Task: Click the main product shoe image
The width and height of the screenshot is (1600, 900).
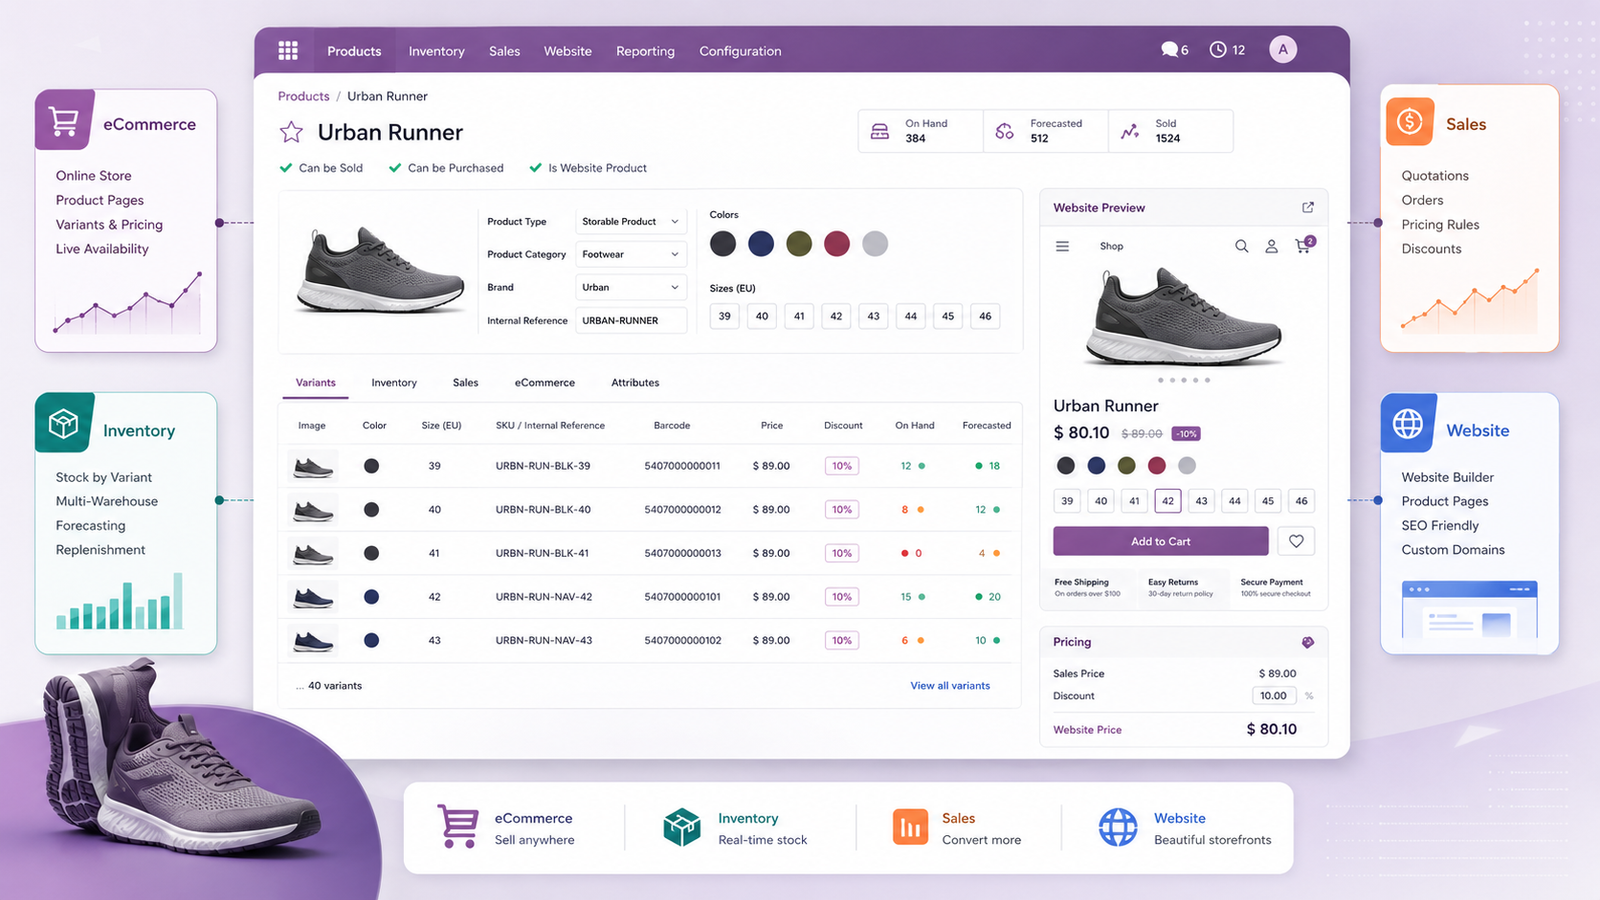Action: pyautogui.click(x=380, y=269)
